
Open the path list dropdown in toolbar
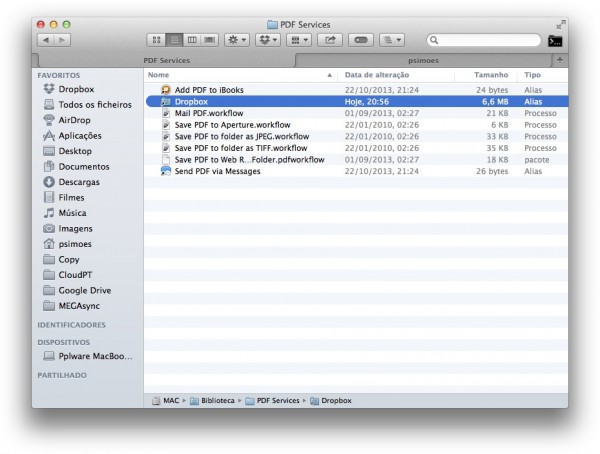(x=392, y=40)
